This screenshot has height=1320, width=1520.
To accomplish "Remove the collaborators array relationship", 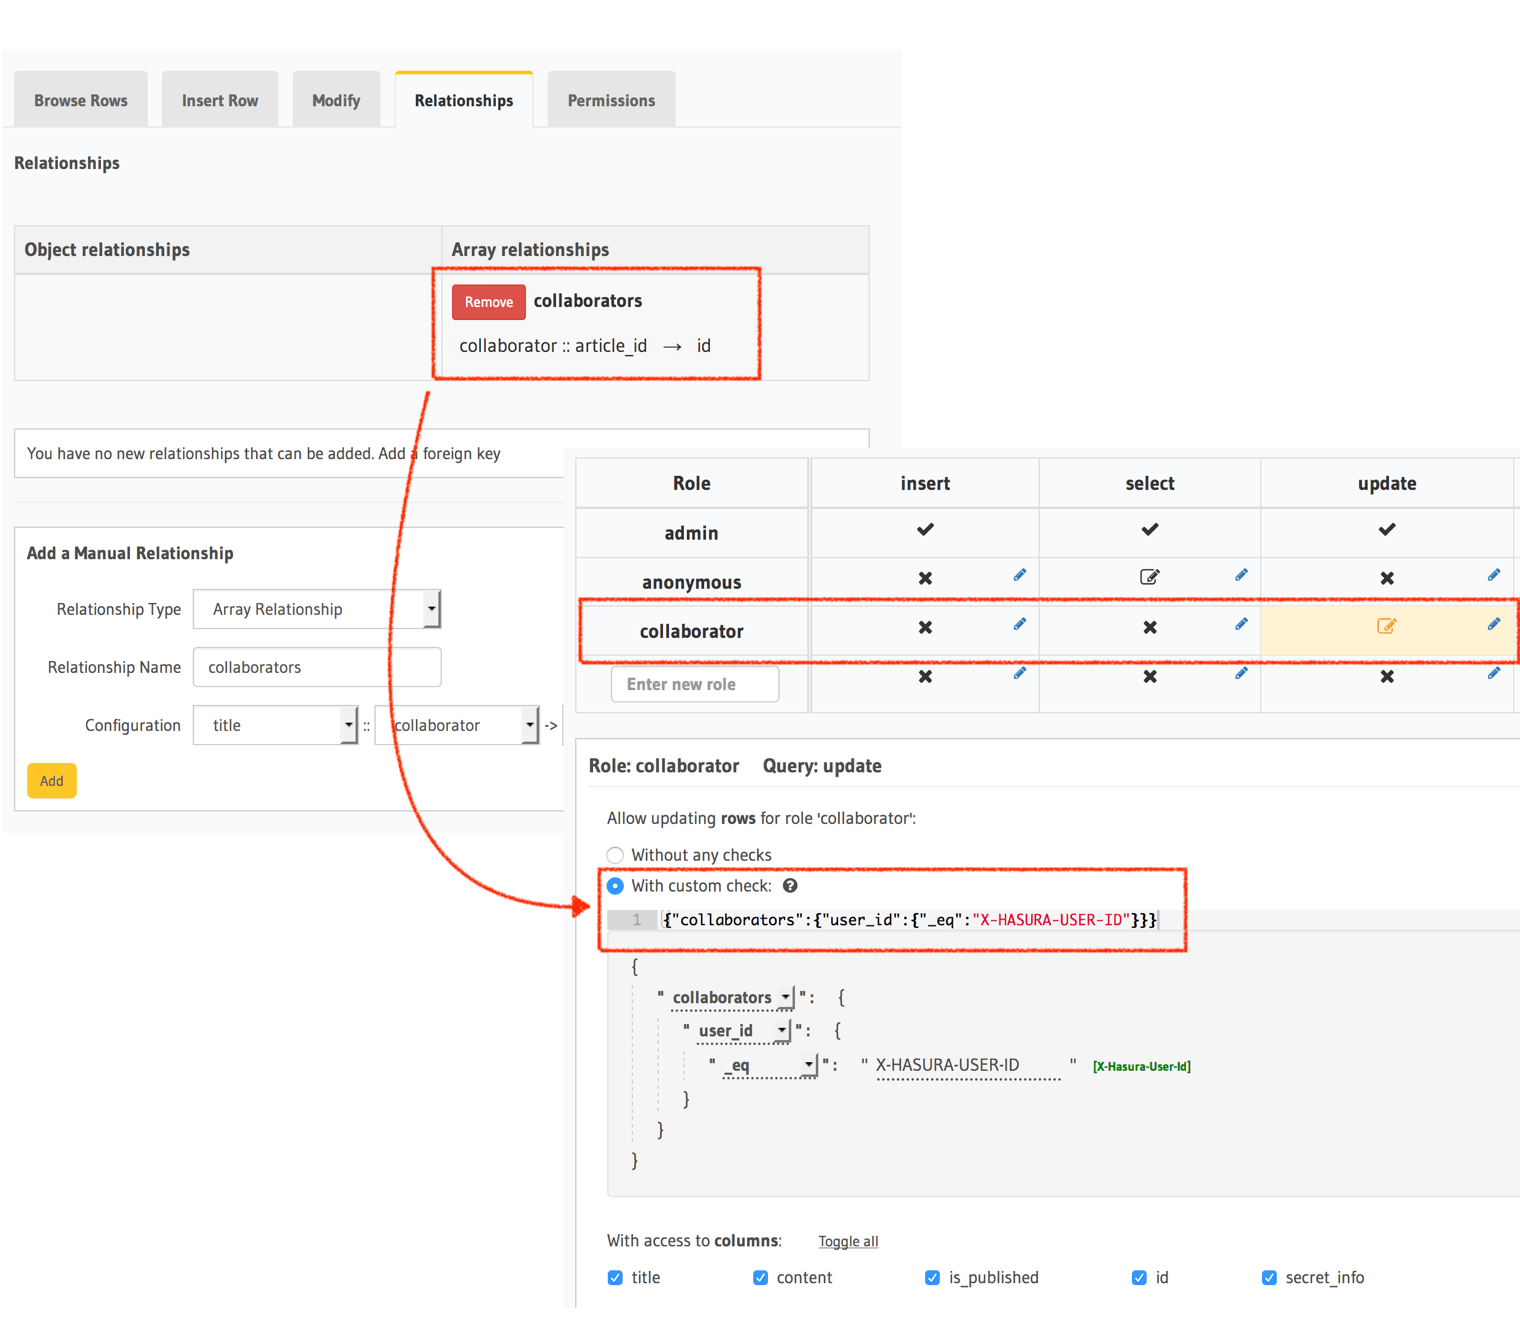I will pyautogui.click(x=488, y=302).
